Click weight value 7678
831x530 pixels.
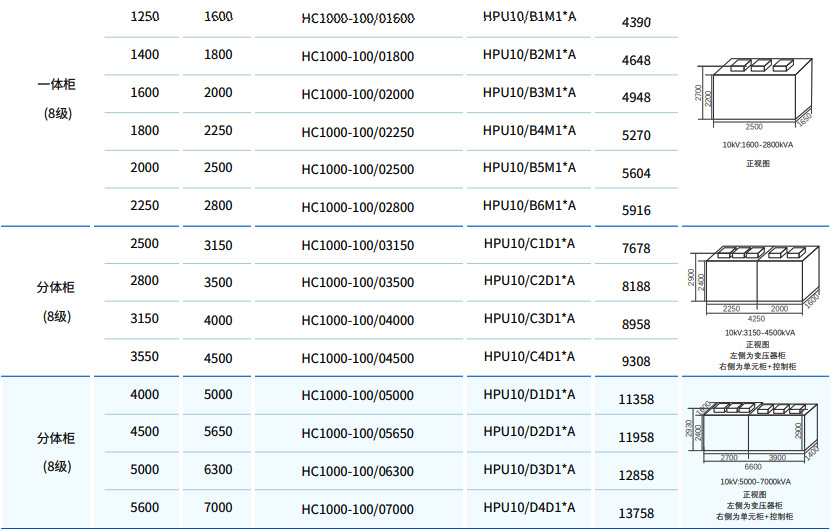point(636,248)
